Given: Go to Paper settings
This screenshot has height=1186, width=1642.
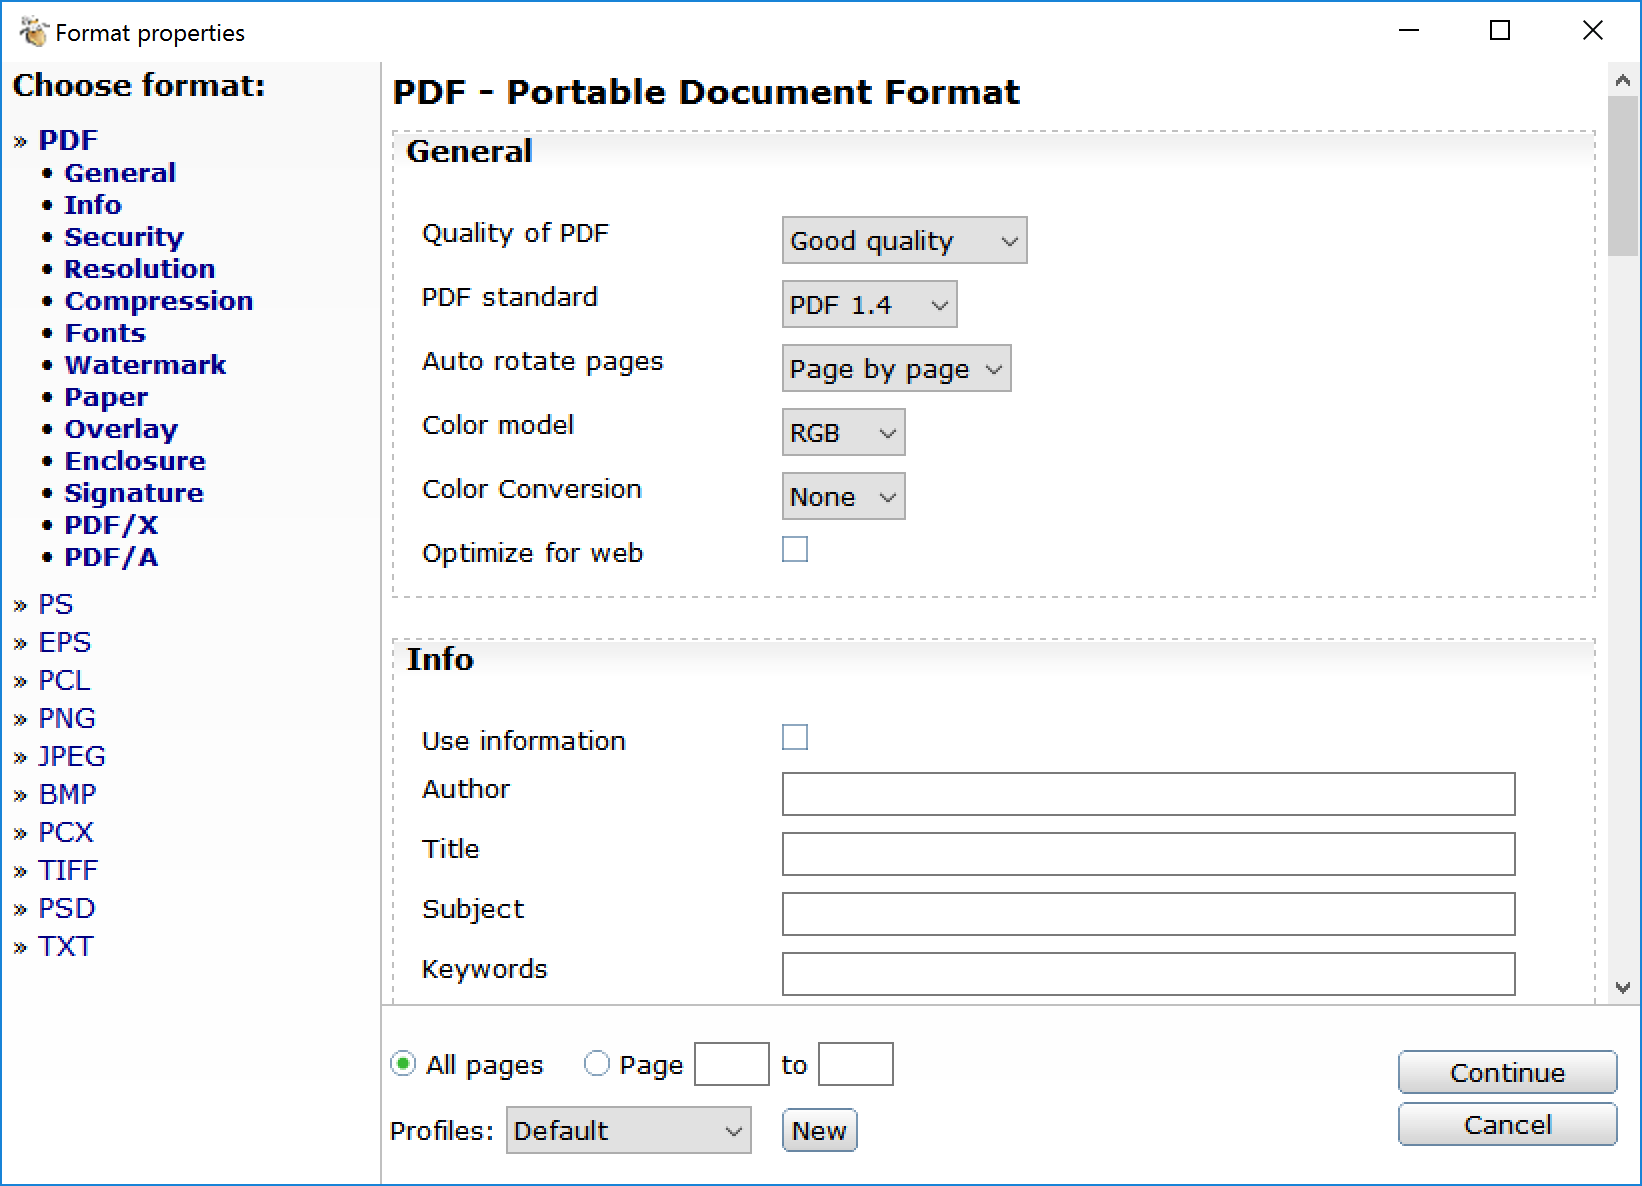Looking at the screenshot, I should (106, 397).
